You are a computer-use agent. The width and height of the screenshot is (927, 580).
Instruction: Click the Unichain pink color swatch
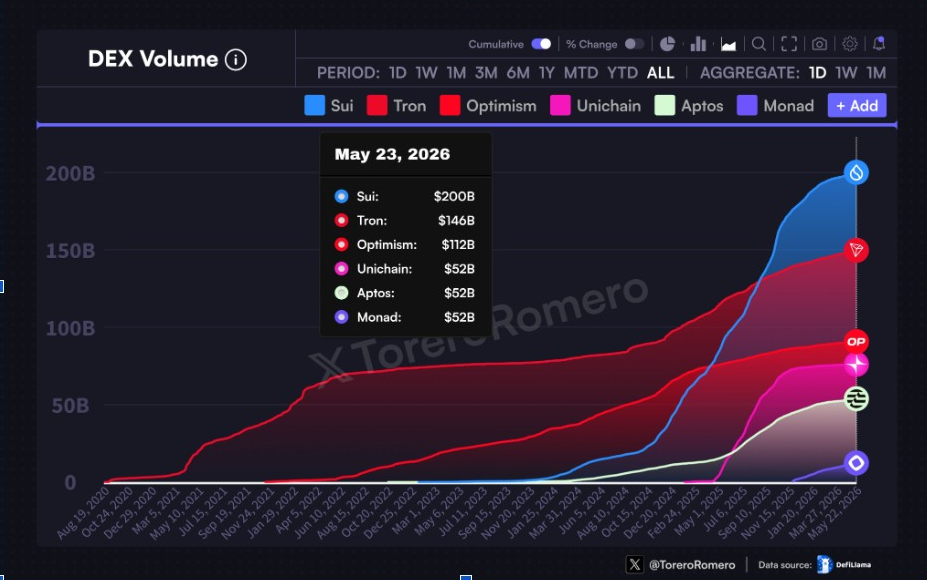click(560, 106)
